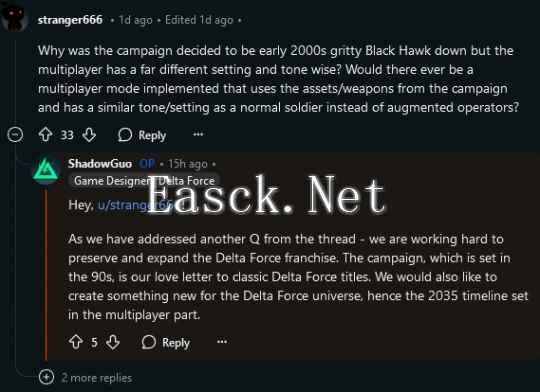
Task: Downvote ShadowGuo's reply
Action: click(x=113, y=342)
